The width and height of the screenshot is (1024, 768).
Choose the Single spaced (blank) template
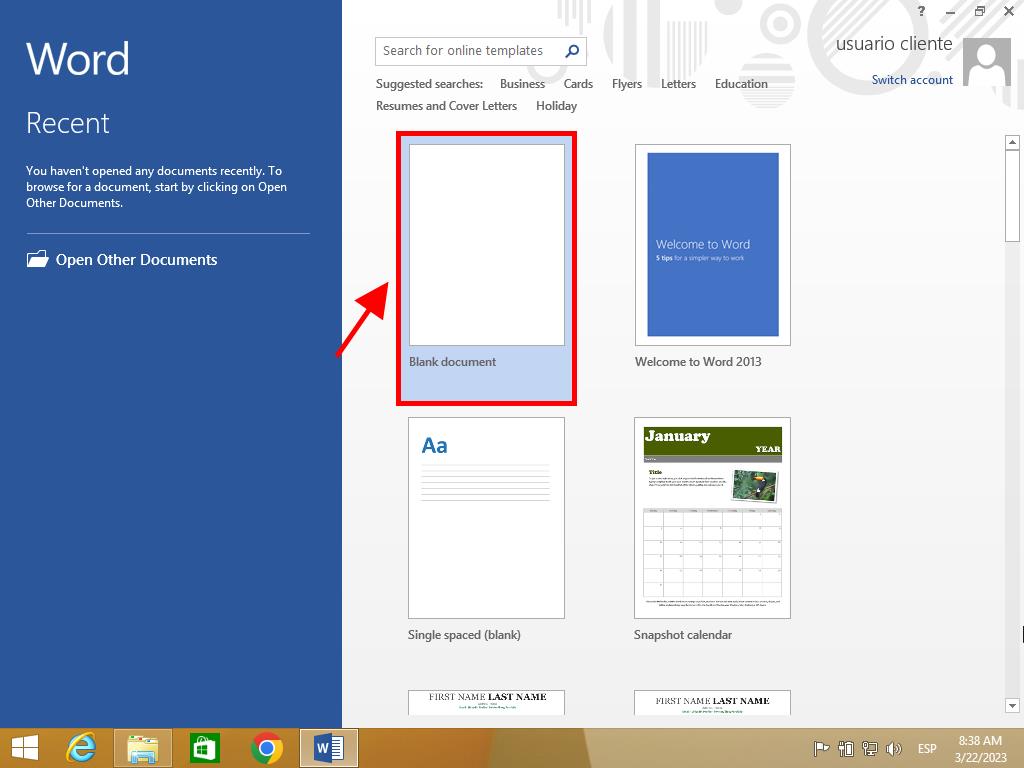(486, 518)
